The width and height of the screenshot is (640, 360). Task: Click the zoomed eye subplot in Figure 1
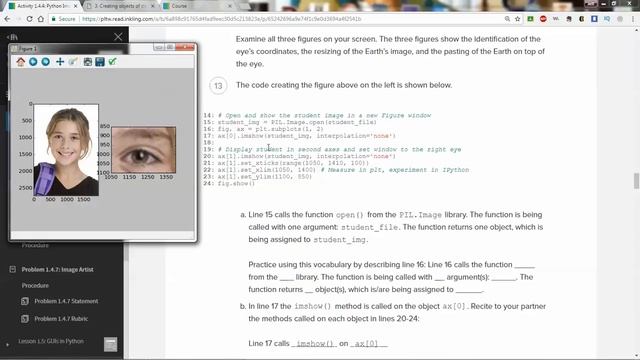[144, 150]
